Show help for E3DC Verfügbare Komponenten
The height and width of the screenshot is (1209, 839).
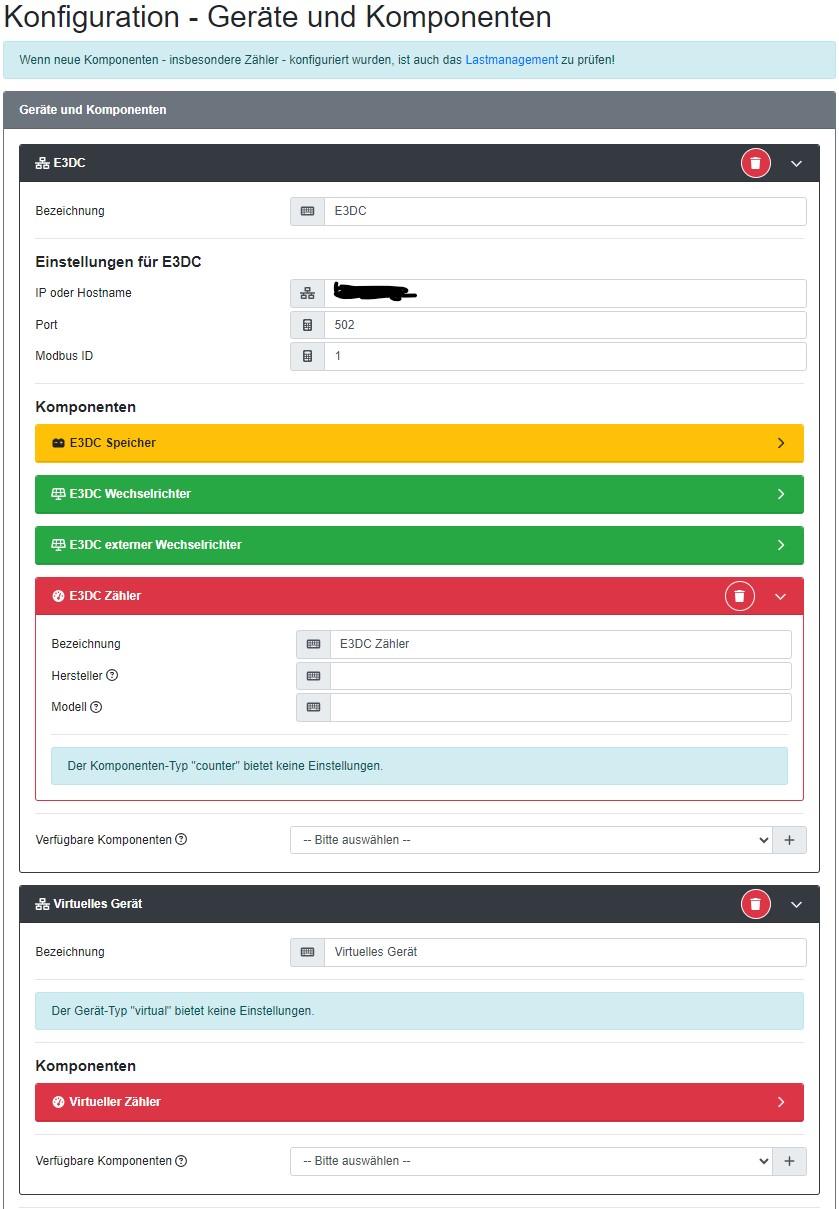pyautogui.click(x=181, y=839)
